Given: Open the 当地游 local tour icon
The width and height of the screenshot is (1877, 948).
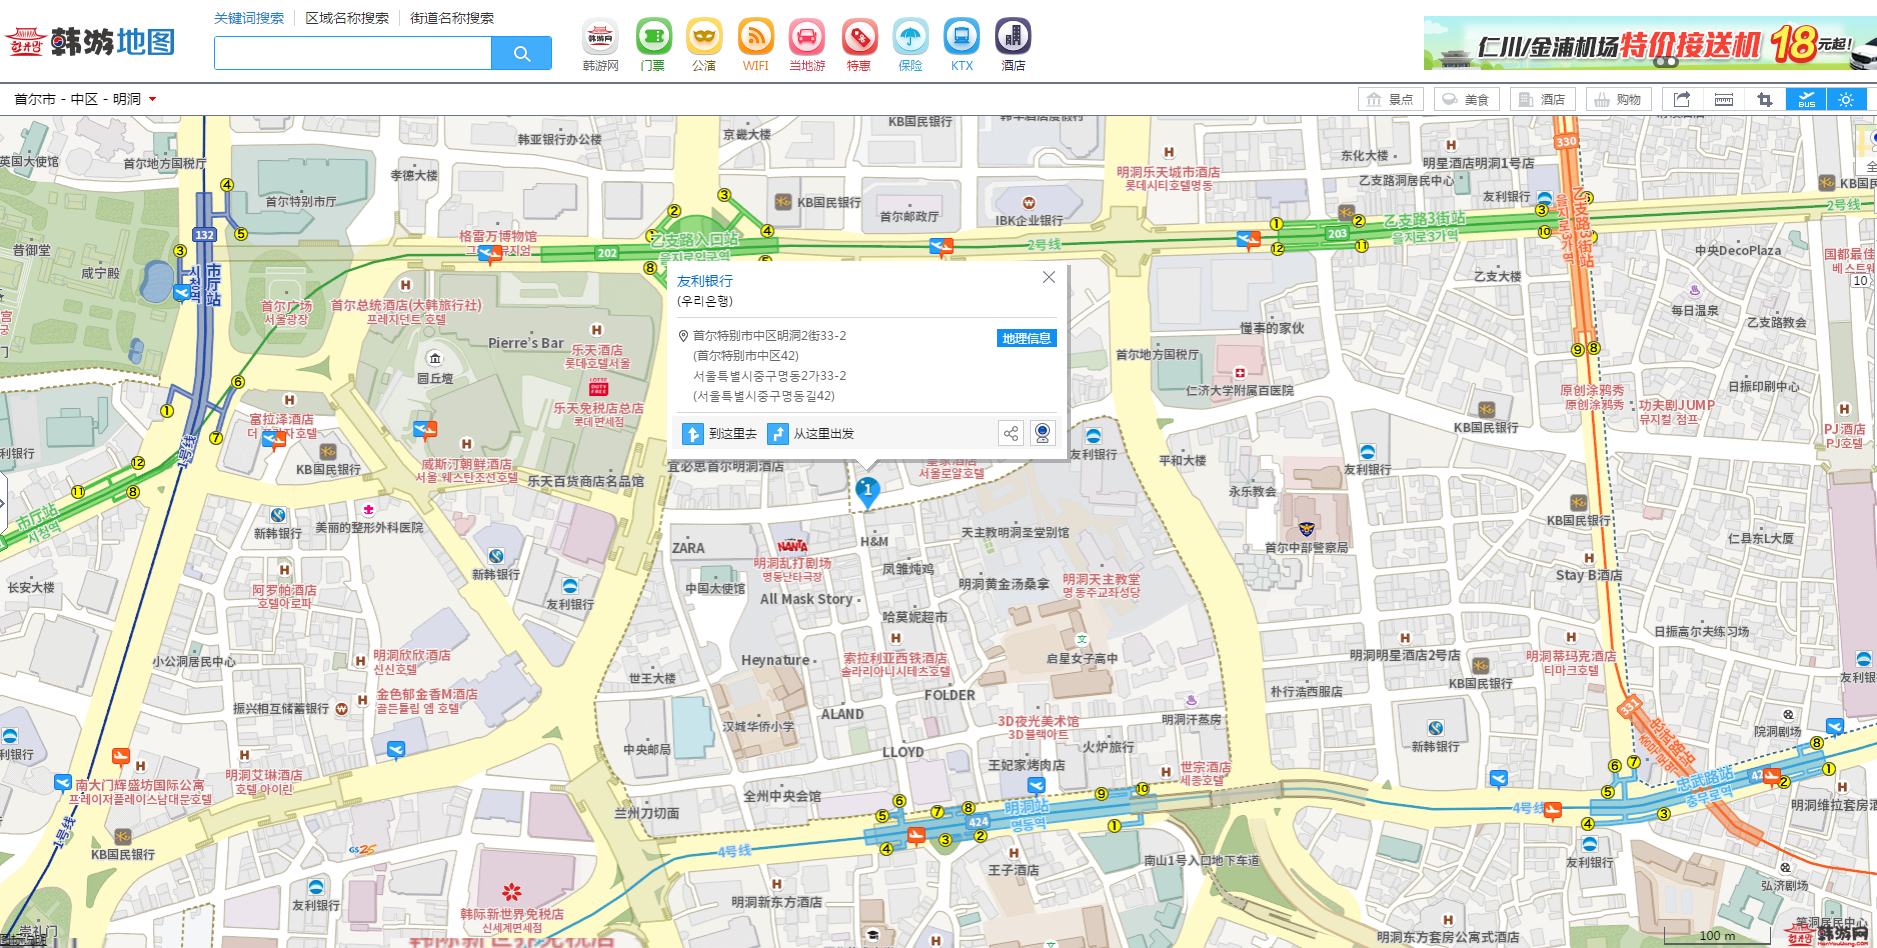Looking at the screenshot, I should point(807,37).
